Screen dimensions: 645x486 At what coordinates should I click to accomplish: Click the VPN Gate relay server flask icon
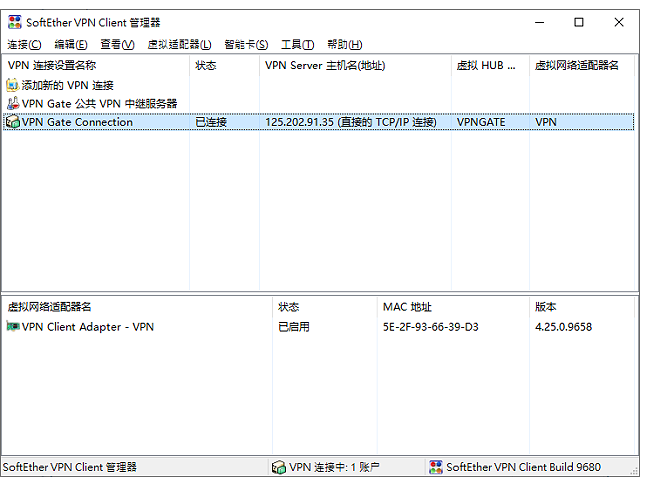point(13,103)
